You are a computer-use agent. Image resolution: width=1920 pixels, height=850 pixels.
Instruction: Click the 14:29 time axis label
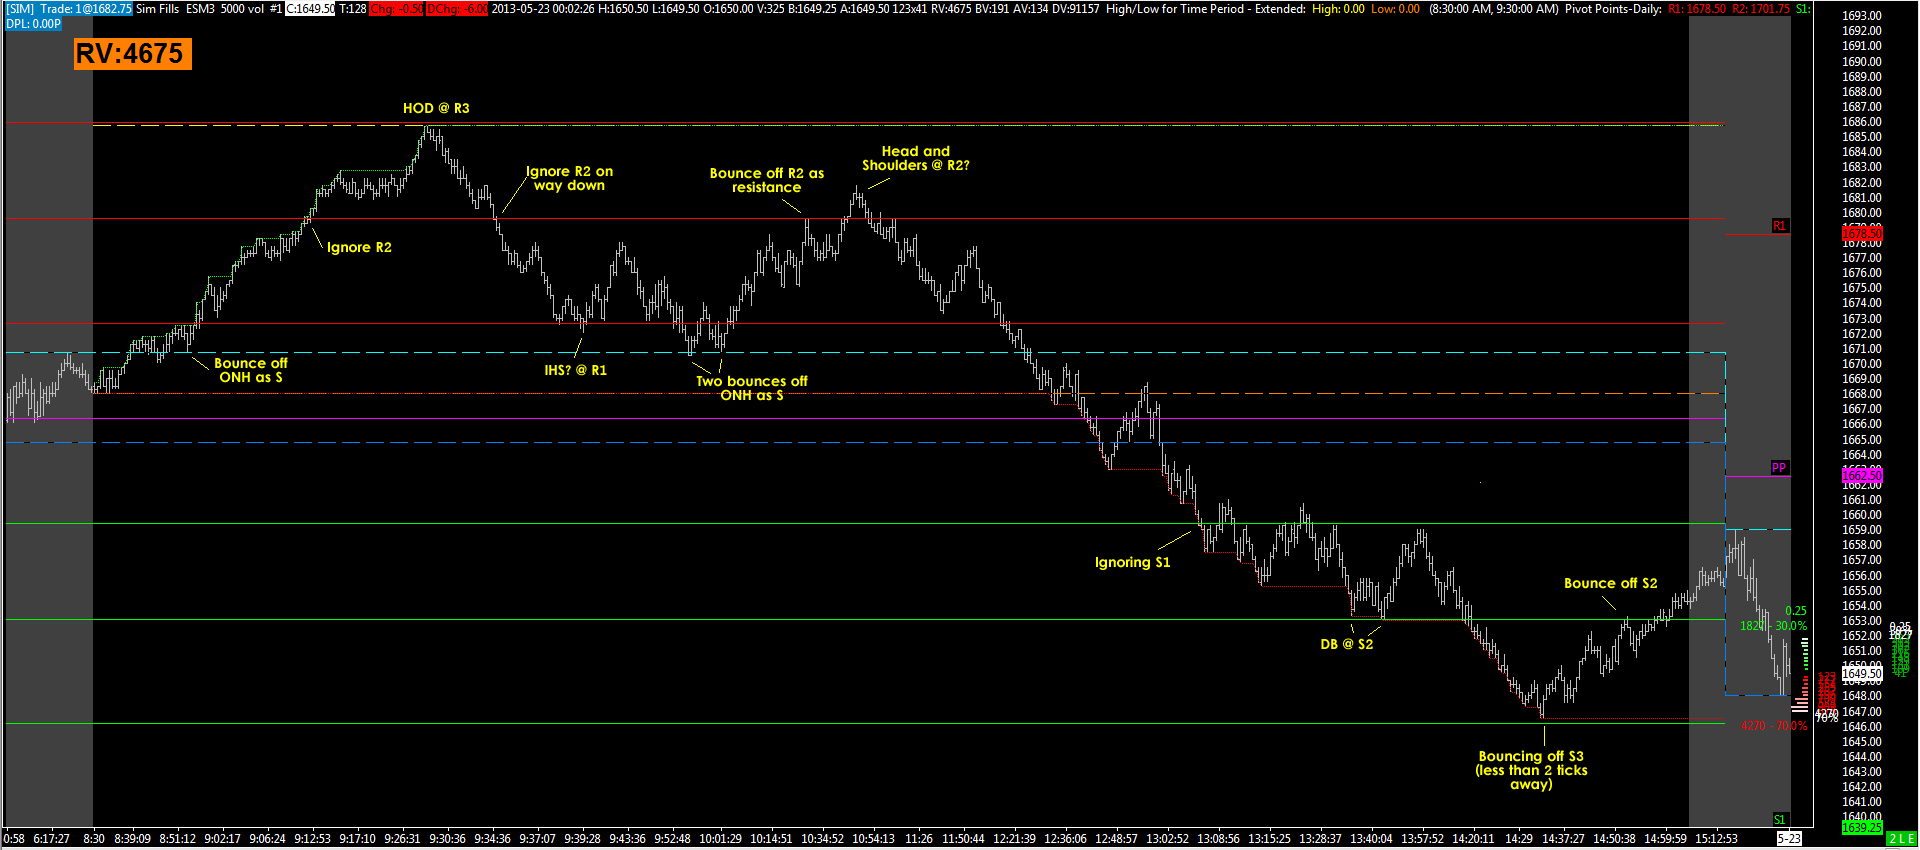(x=1519, y=839)
